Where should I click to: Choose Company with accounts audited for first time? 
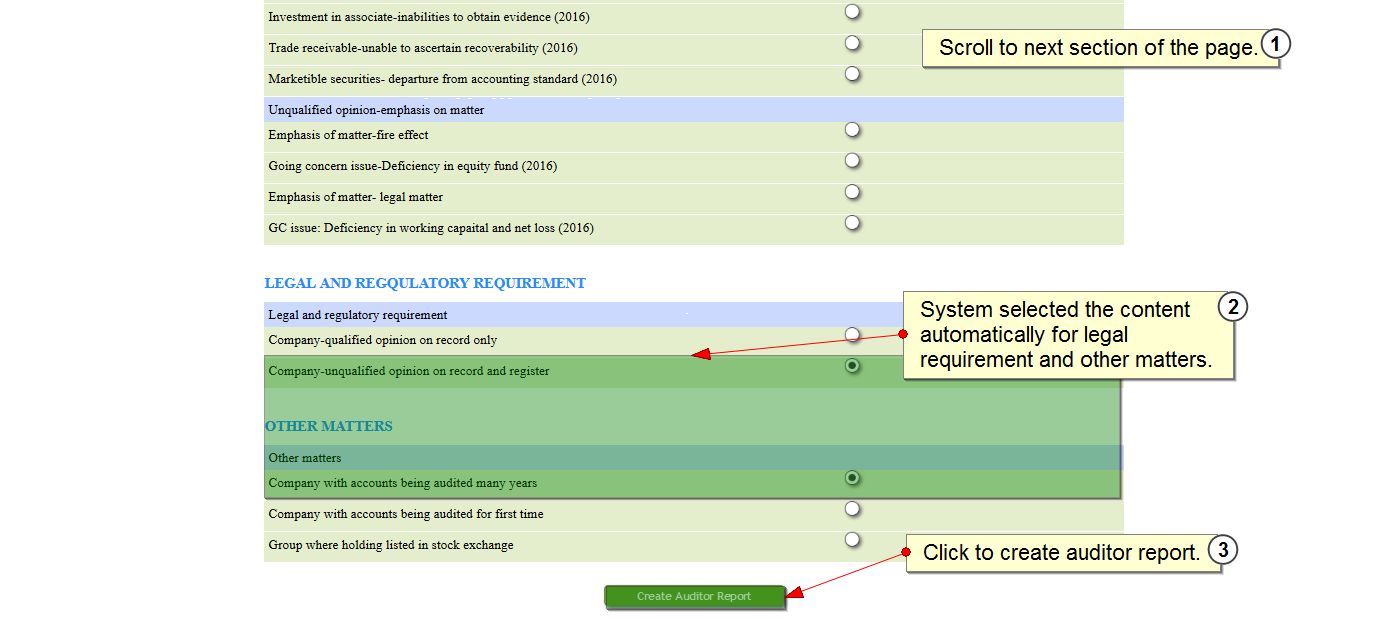(852, 509)
